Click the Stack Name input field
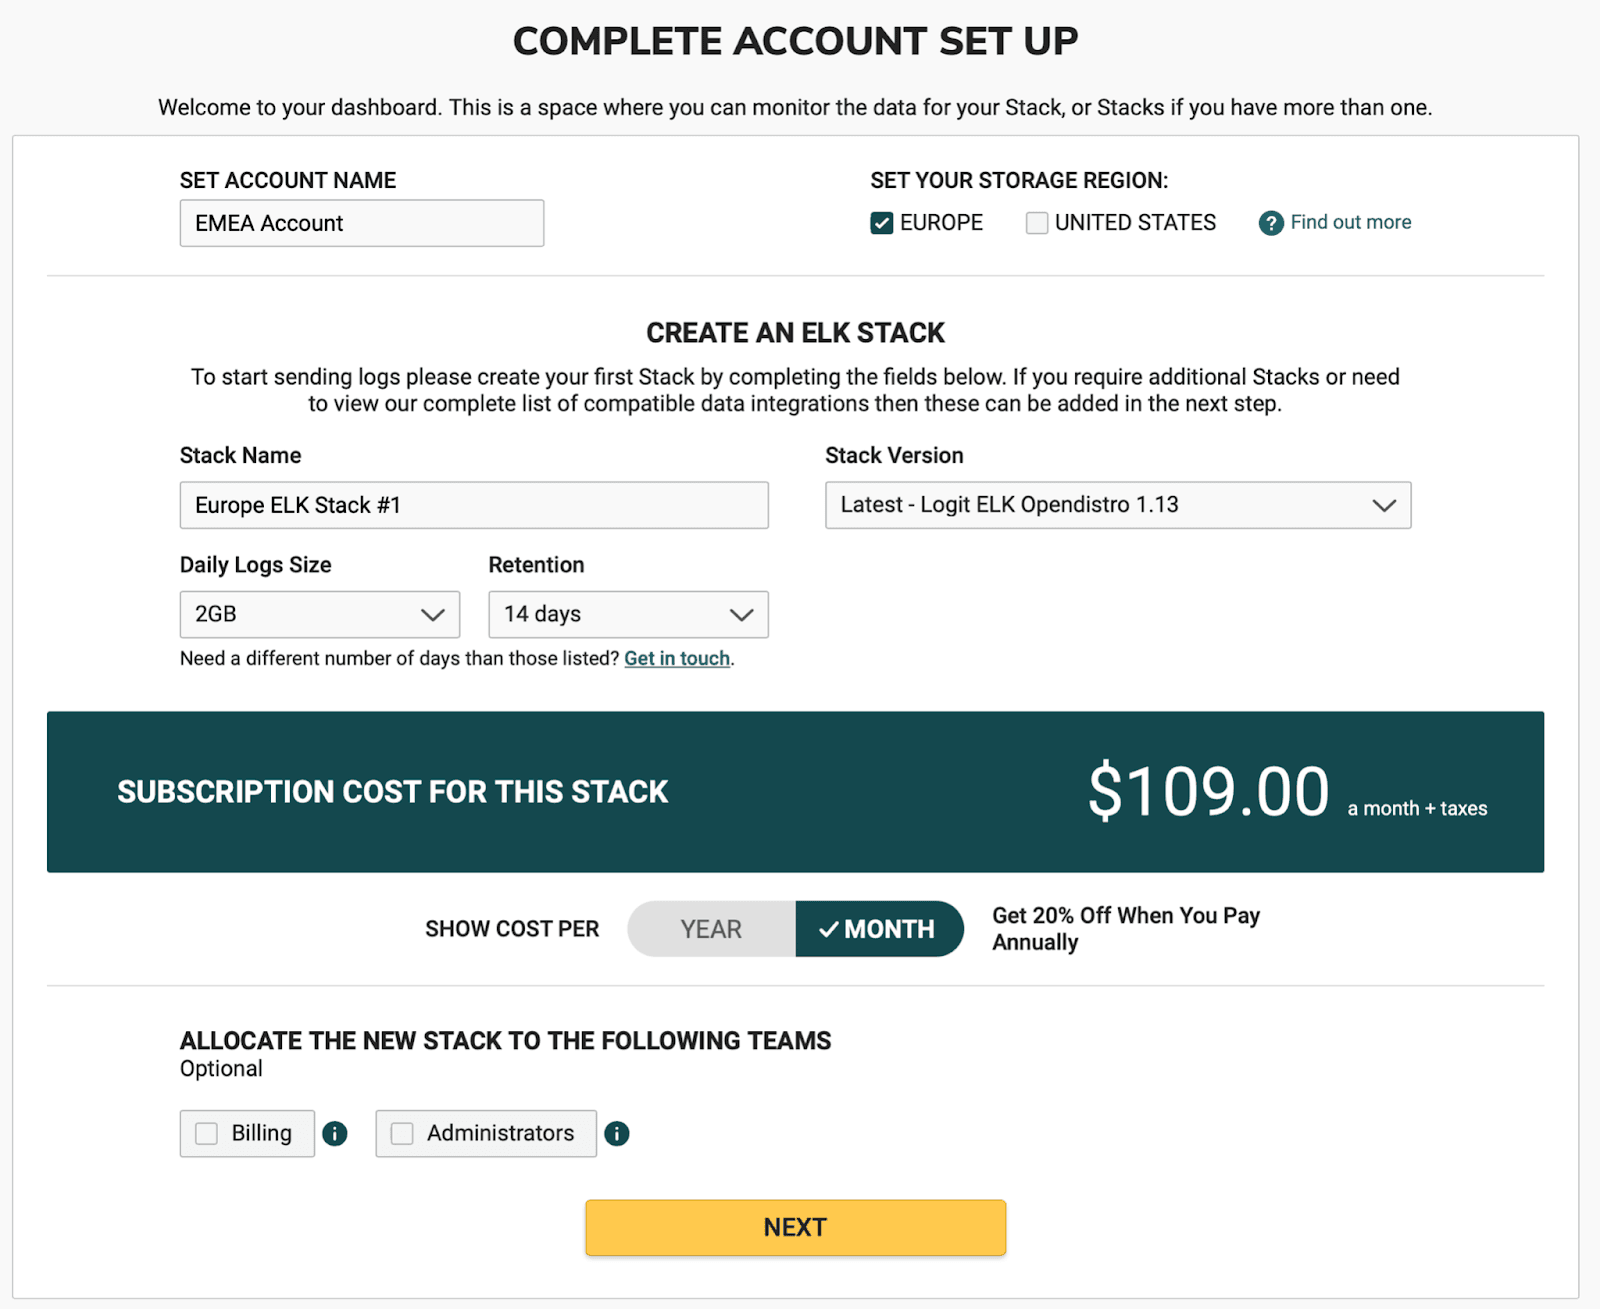The image size is (1600, 1309). click(473, 505)
